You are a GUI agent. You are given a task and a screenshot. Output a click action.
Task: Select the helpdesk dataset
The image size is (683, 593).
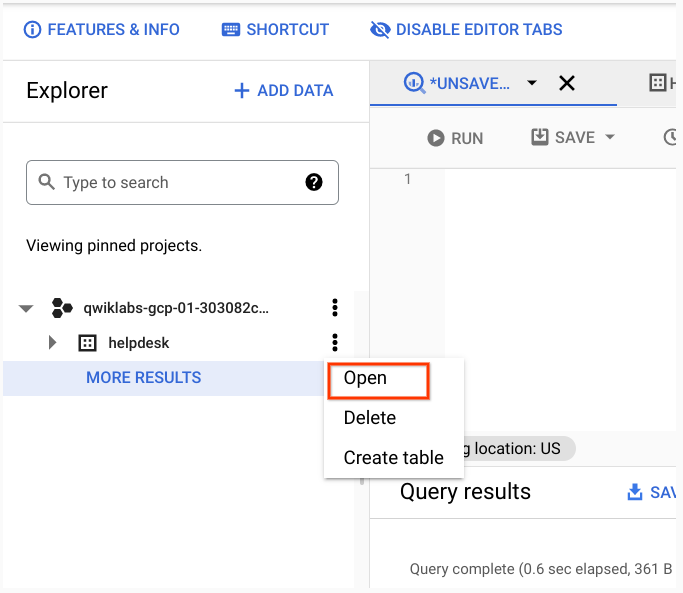point(139,343)
